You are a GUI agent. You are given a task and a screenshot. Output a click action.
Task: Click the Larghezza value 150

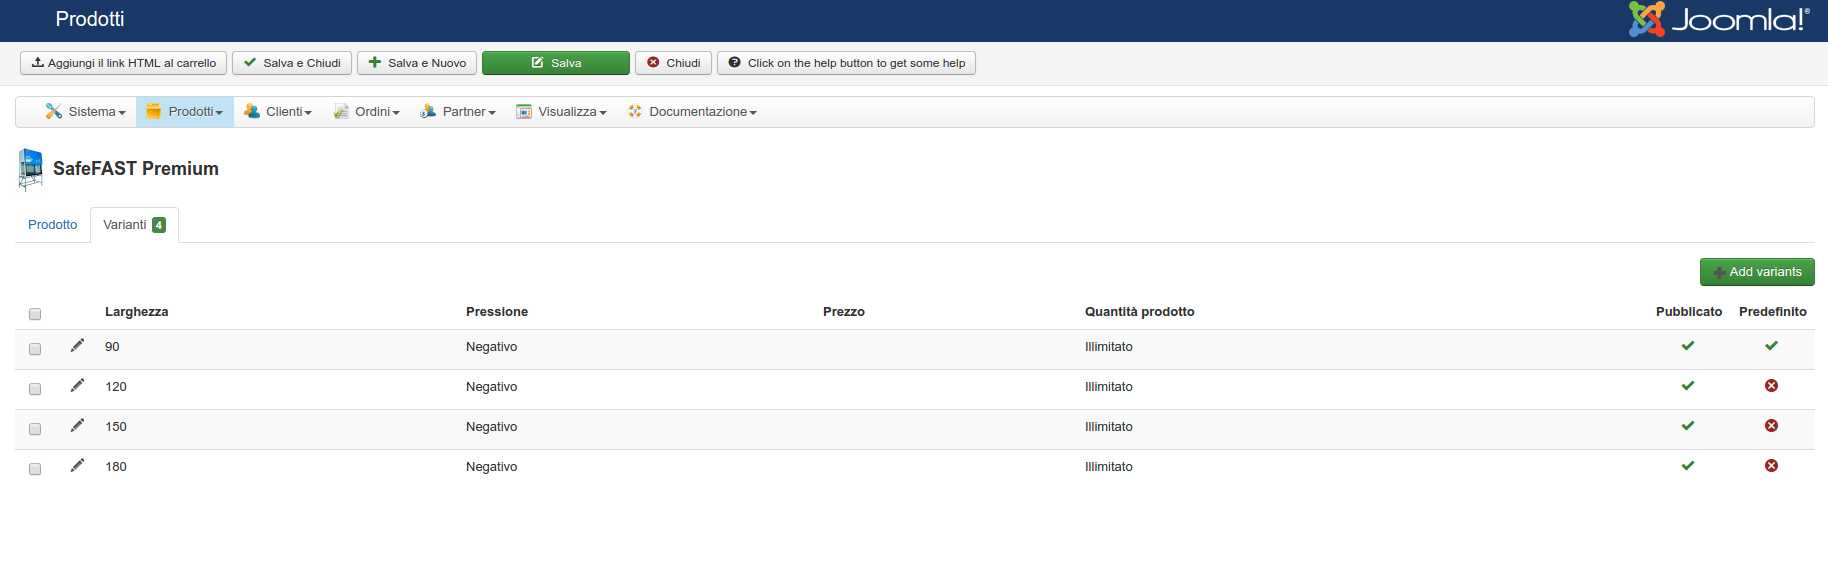click(116, 427)
